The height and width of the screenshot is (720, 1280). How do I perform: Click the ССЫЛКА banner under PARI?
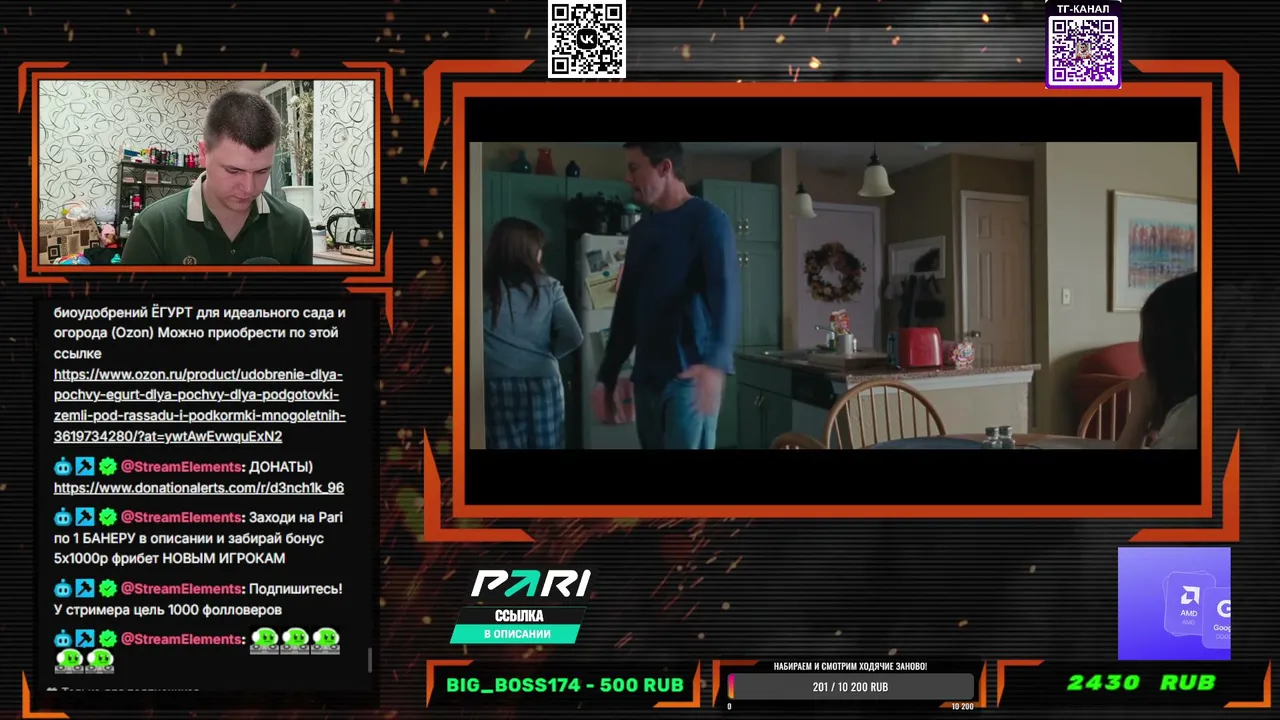[519, 616]
